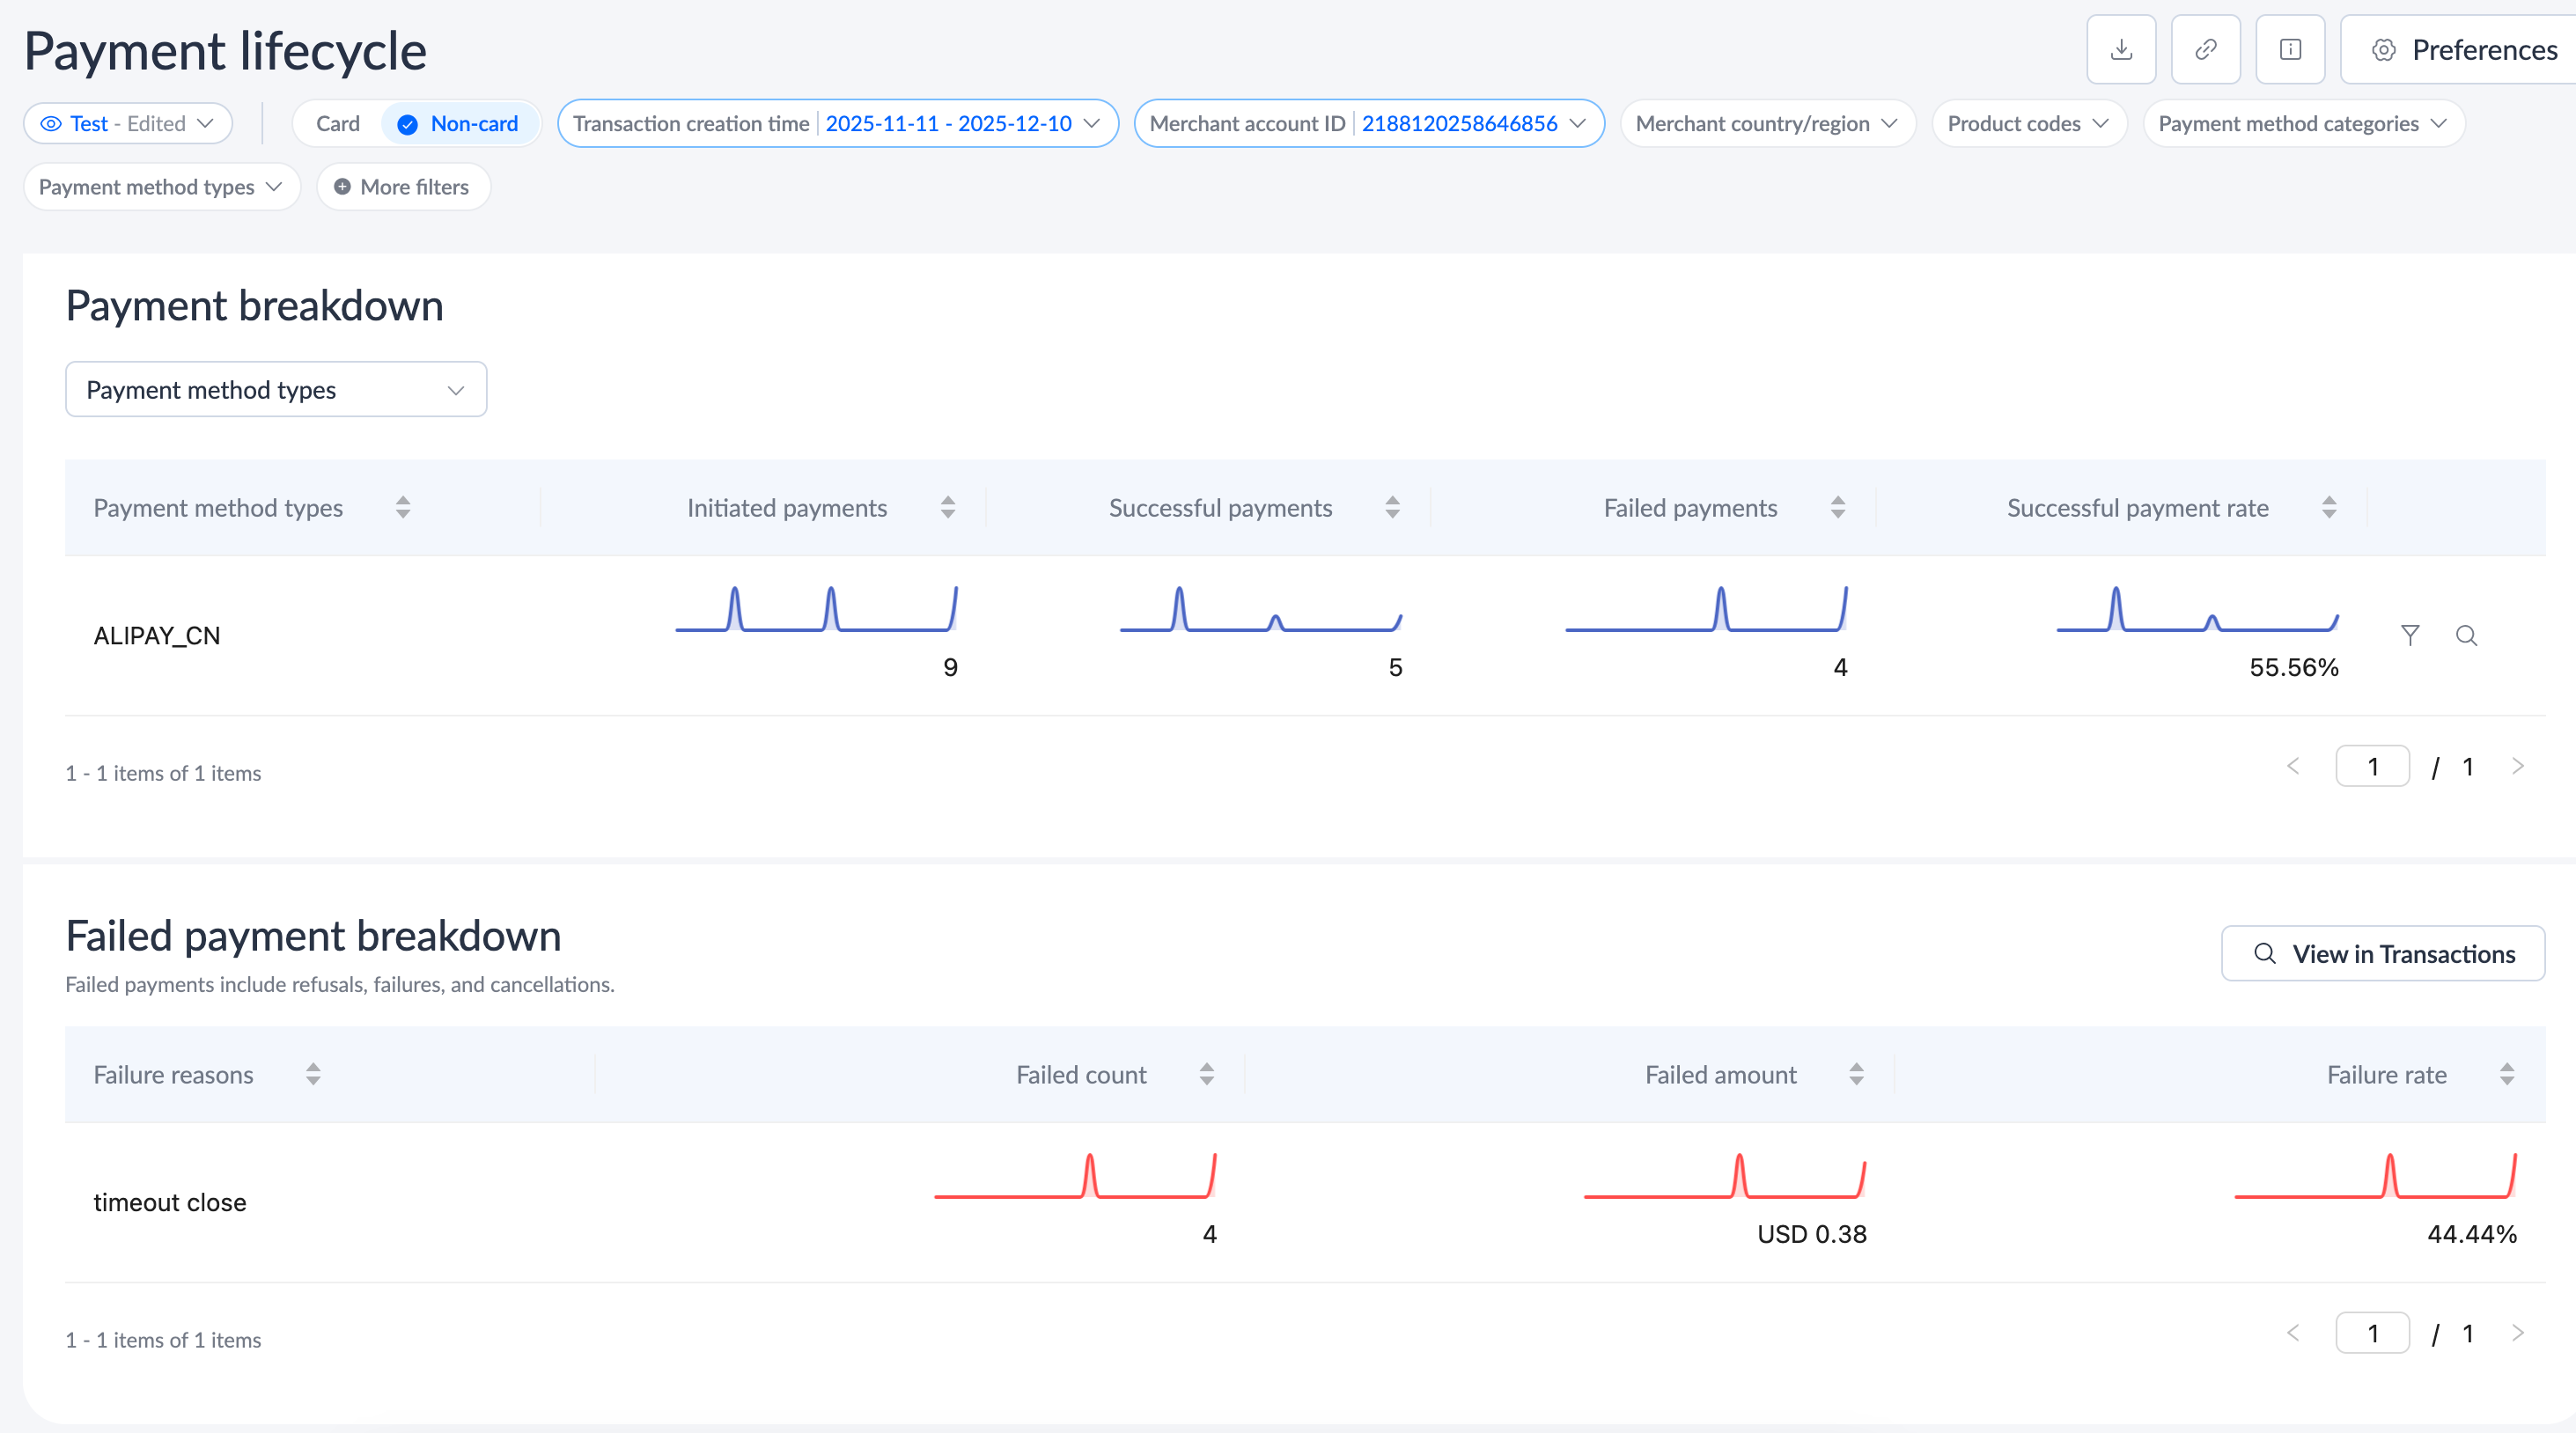Screen dimensions: 2576x1433
Task: Click More filters button
Action: pyautogui.click(x=403, y=187)
